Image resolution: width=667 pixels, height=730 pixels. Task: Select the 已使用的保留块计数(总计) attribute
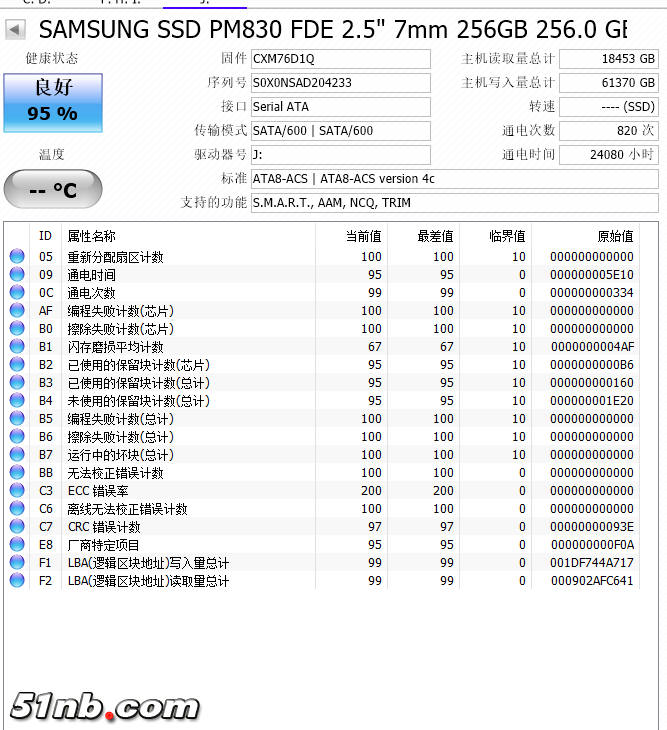coord(139,383)
